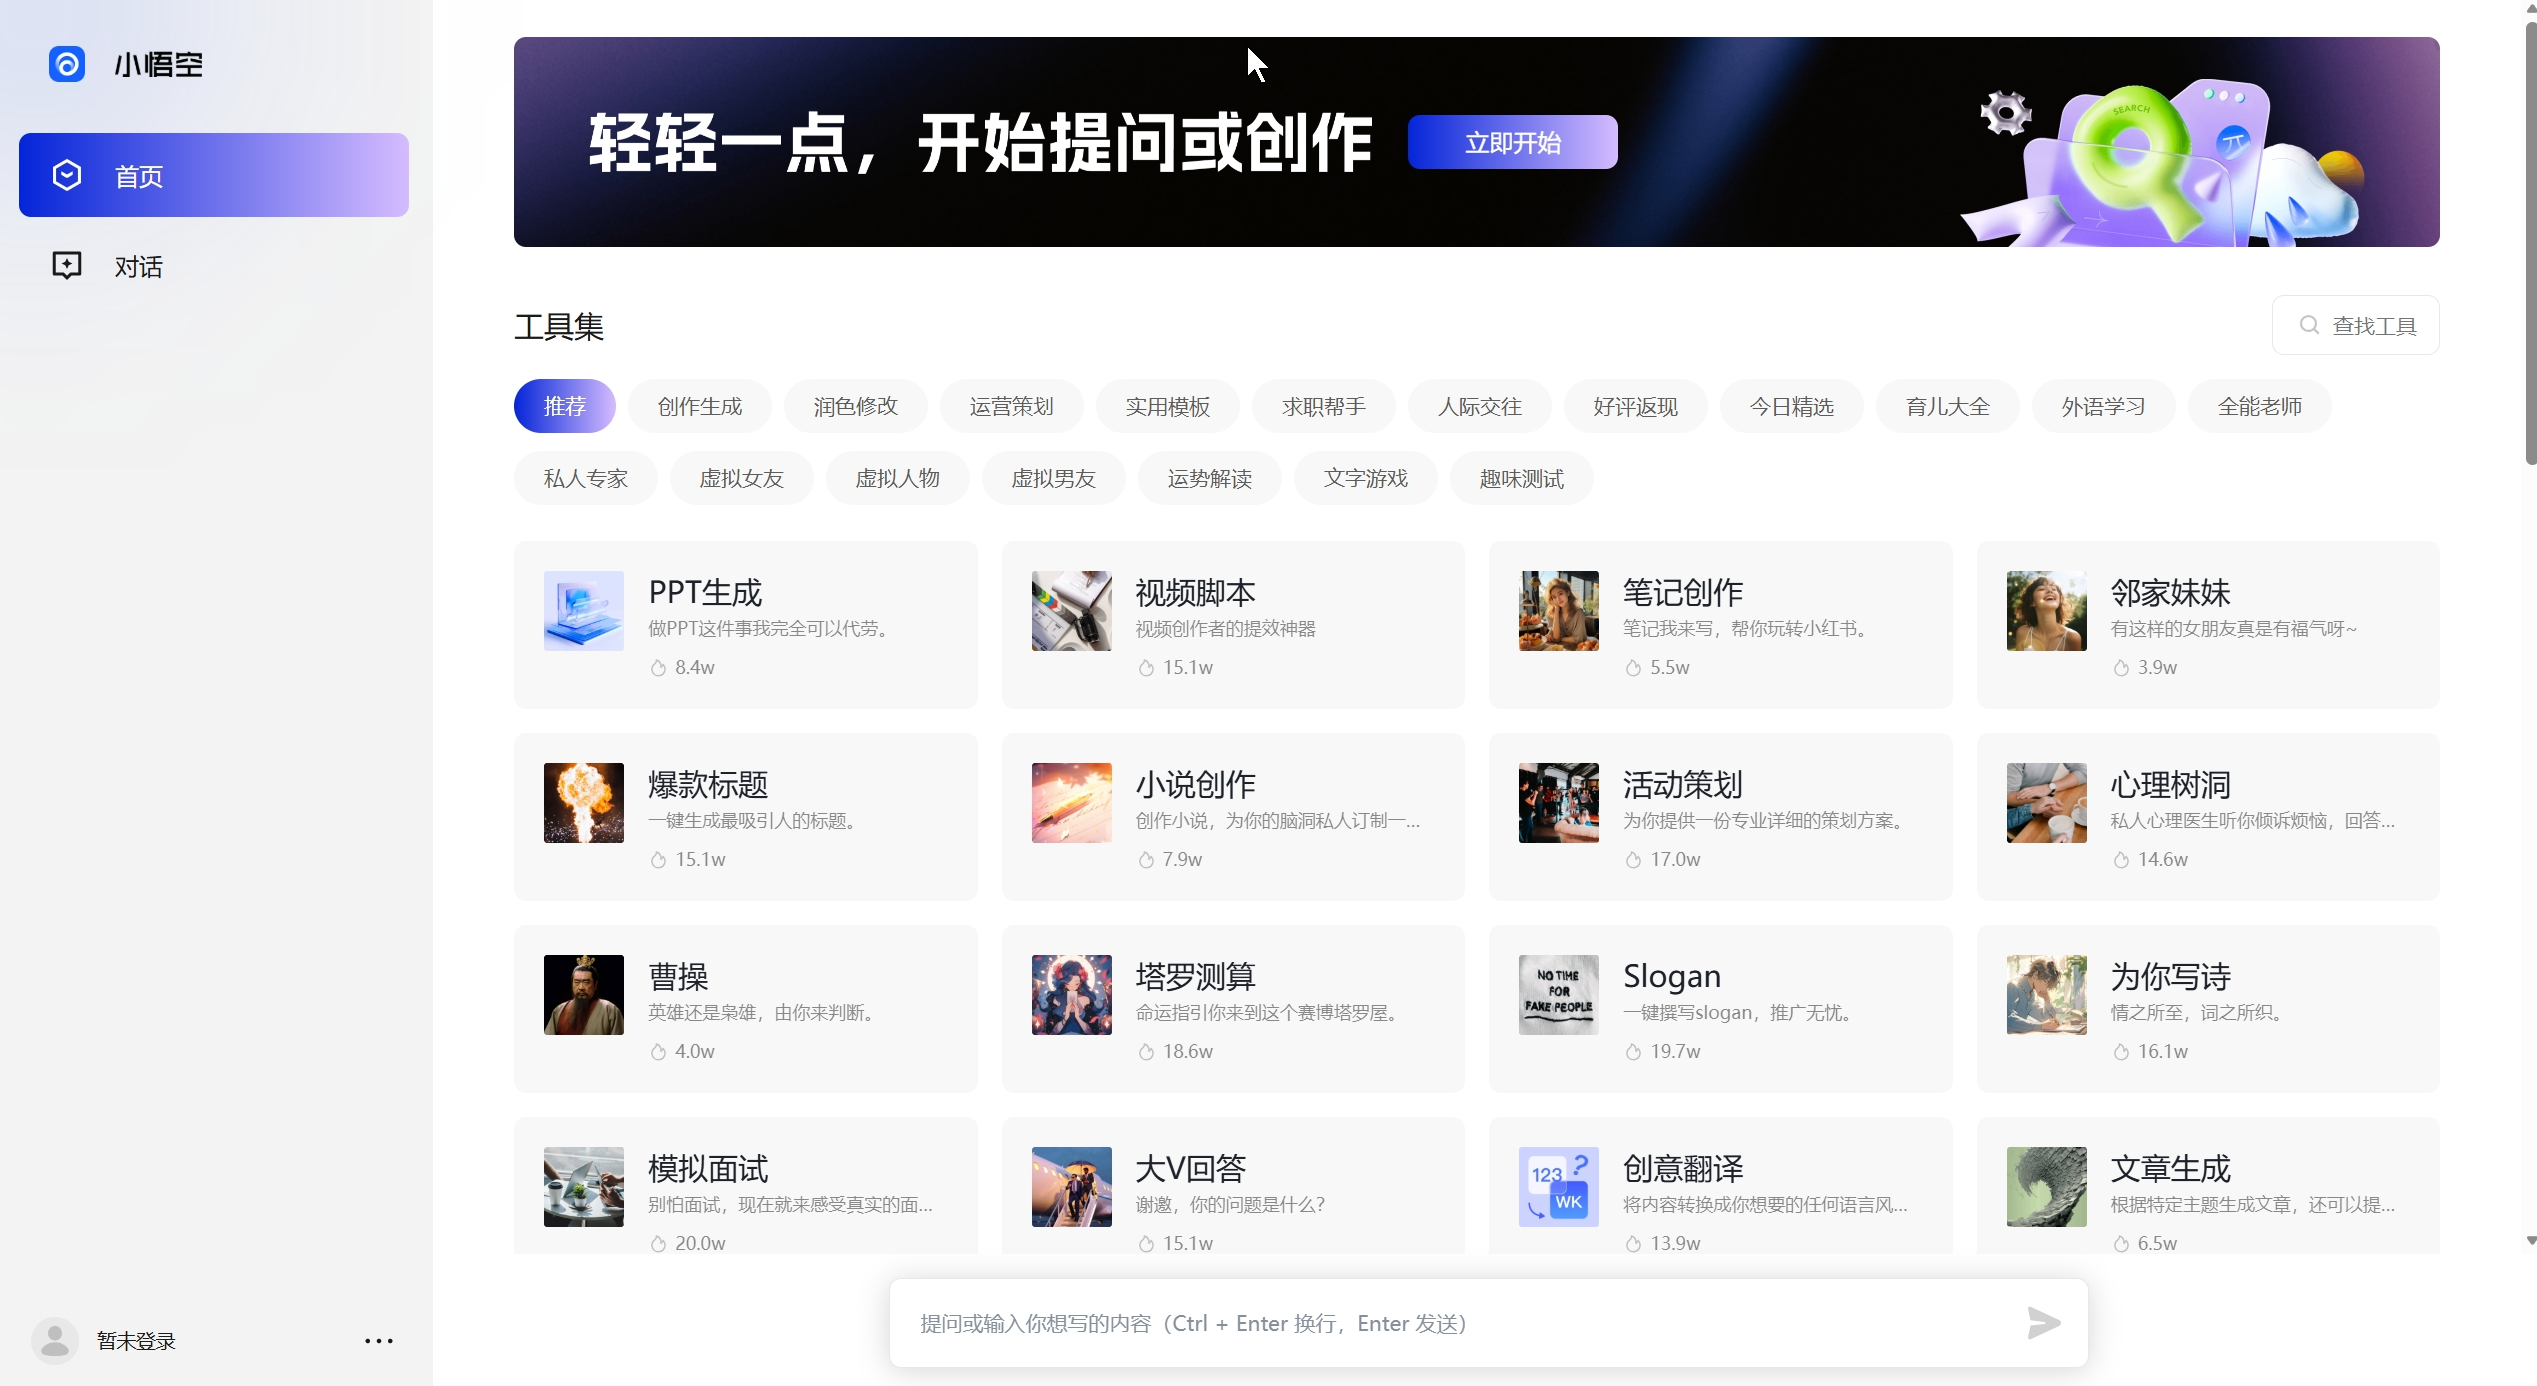Click the scrollbar down arrow
Image resolution: width=2537 pixels, height=1386 pixels.
coord(2530,1241)
